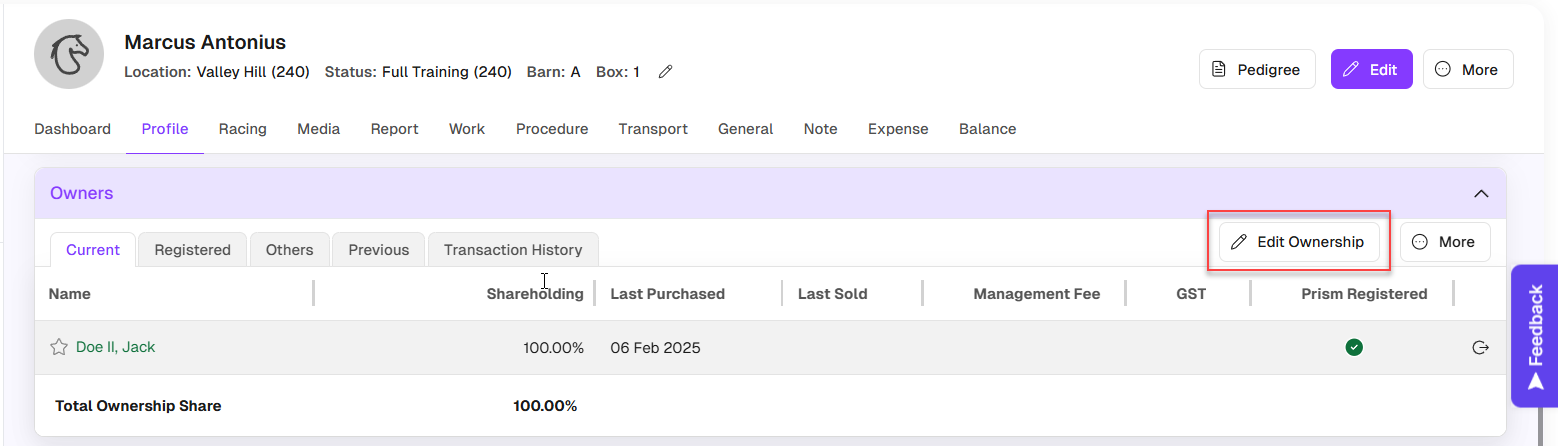This screenshot has width=1558, height=446.
Task: Open the Feedback side panel
Action: click(1535, 336)
